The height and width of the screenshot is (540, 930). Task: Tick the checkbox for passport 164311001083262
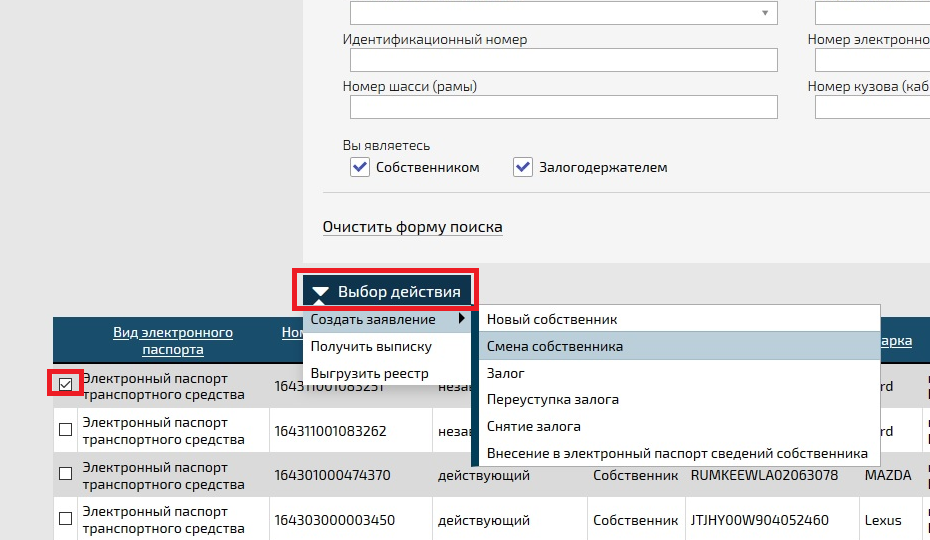65,429
